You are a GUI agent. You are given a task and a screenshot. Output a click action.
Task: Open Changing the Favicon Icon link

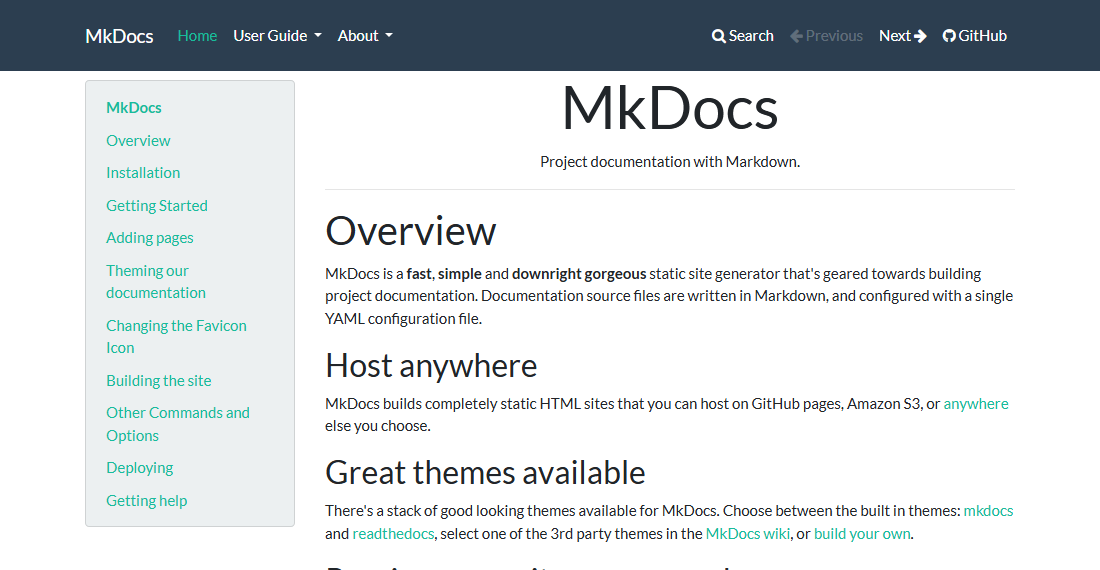tap(176, 337)
